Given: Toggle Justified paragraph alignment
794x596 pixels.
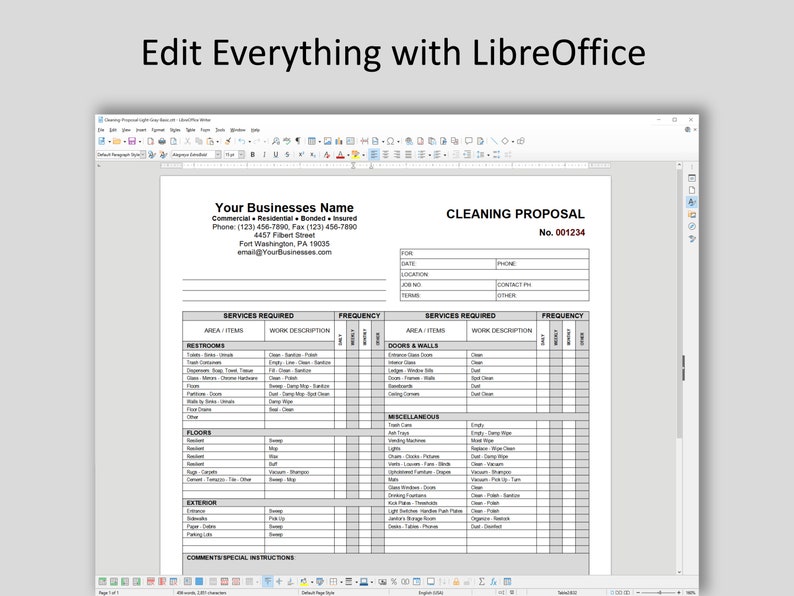Looking at the screenshot, I should point(408,154).
